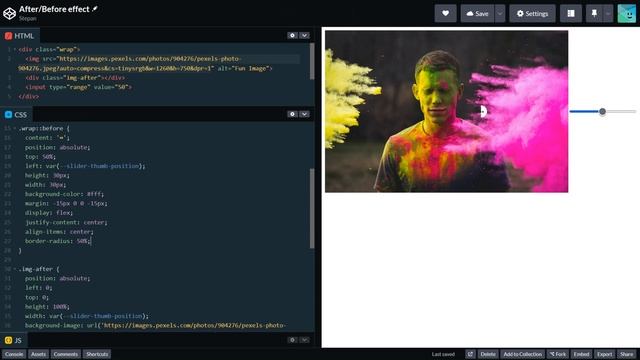The image size is (640, 360).
Task: Click the input type range HTML line
Action: (78, 87)
